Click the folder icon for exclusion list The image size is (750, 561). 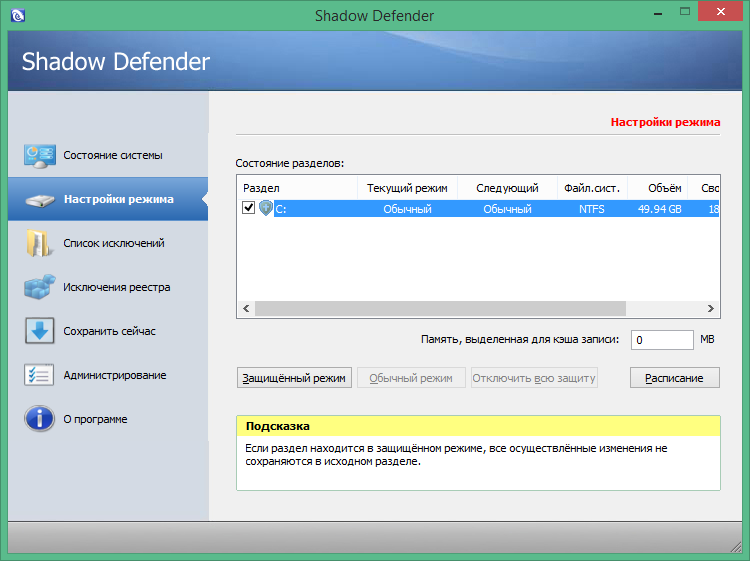(x=38, y=243)
